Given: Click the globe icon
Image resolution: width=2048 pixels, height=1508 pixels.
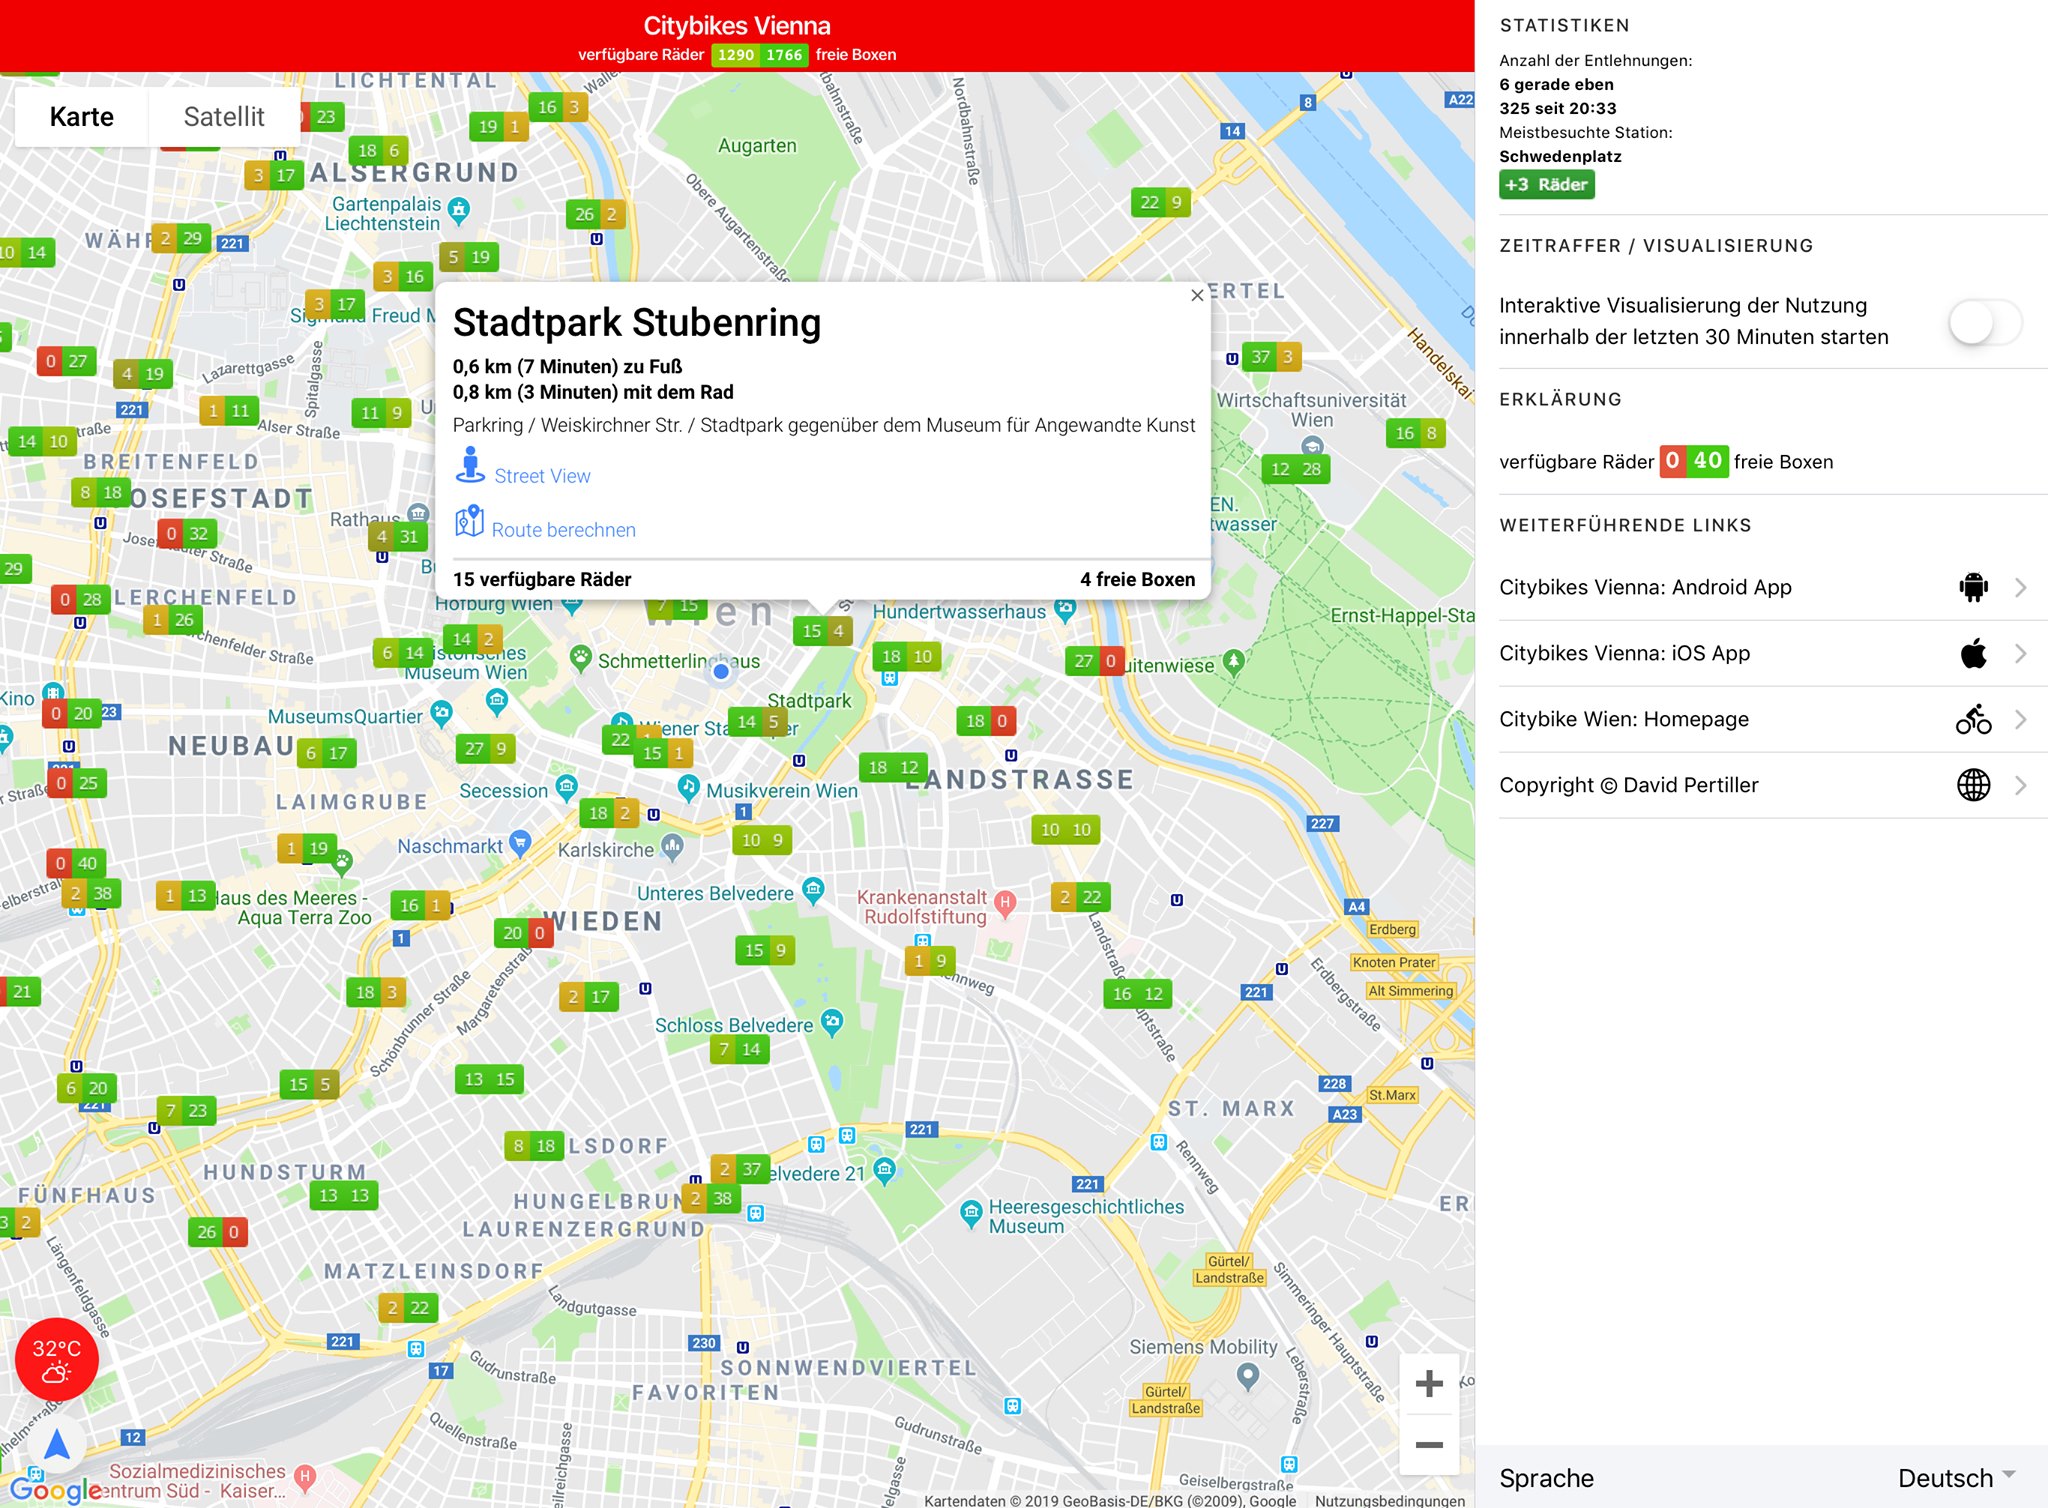Looking at the screenshot, I should click(1974, 785).
